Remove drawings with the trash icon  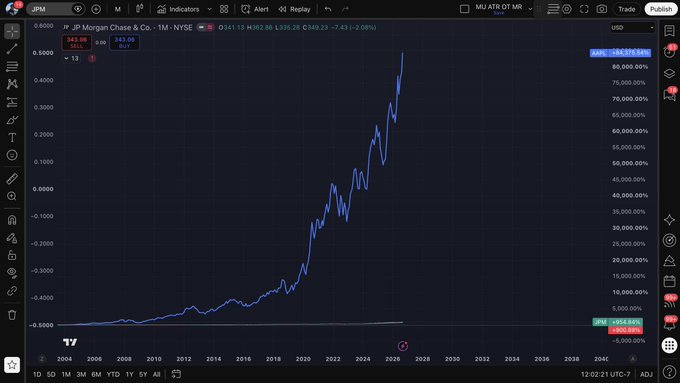pyautogui.click(x=12, y=314)
